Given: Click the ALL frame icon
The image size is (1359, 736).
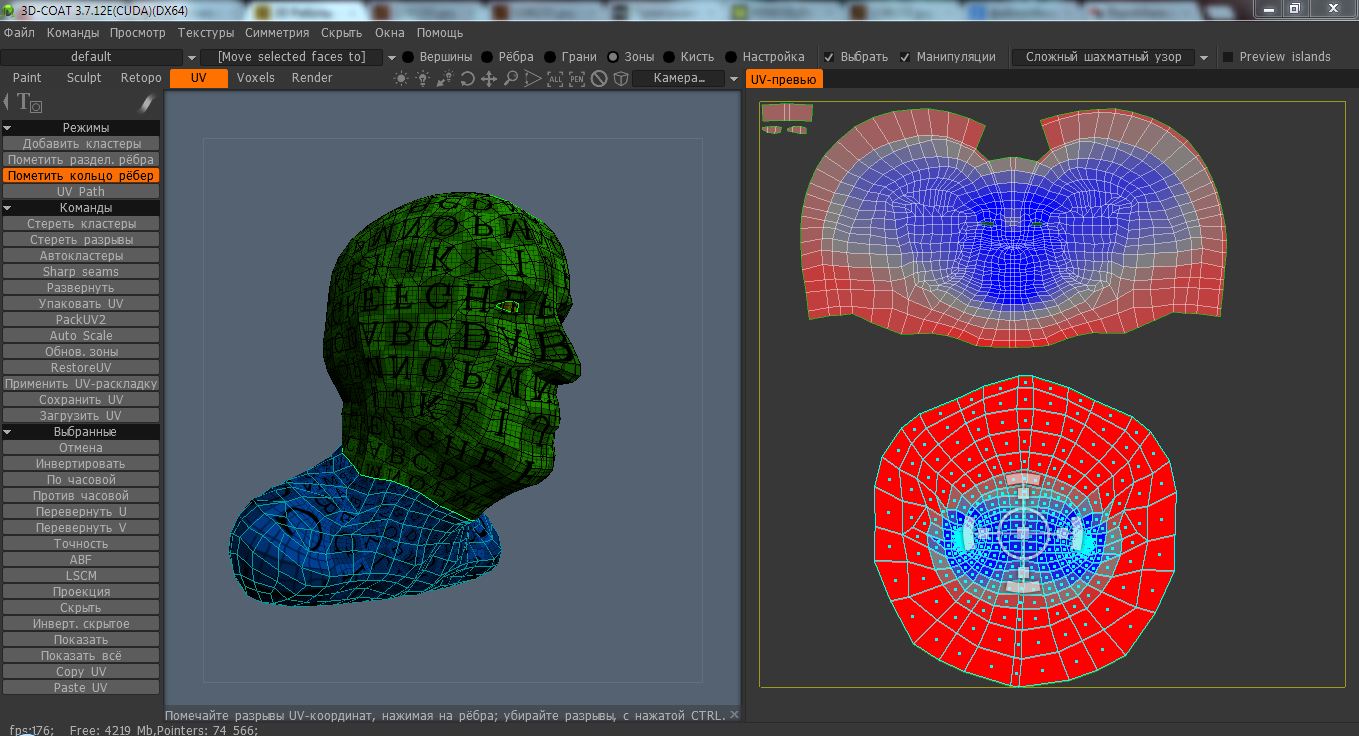Looking at the screenshot, I should [x=555, y=79].
